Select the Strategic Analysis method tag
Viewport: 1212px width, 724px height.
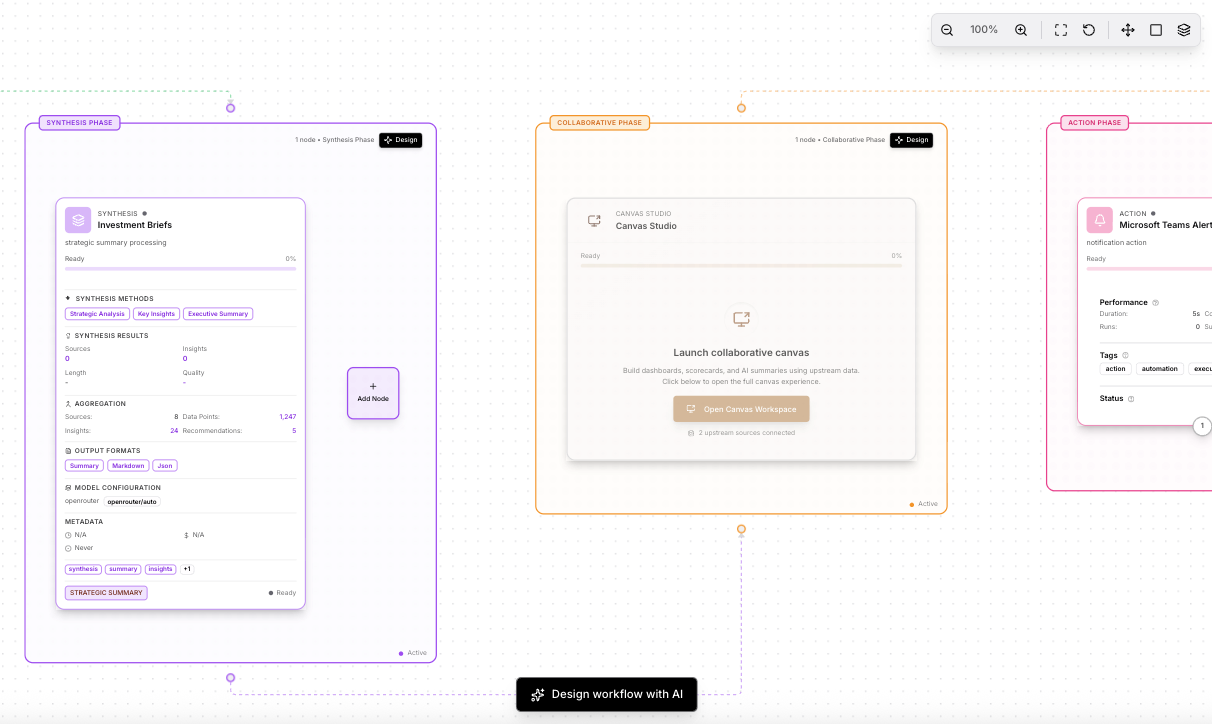pyautogui.click(x=97, y=314)
